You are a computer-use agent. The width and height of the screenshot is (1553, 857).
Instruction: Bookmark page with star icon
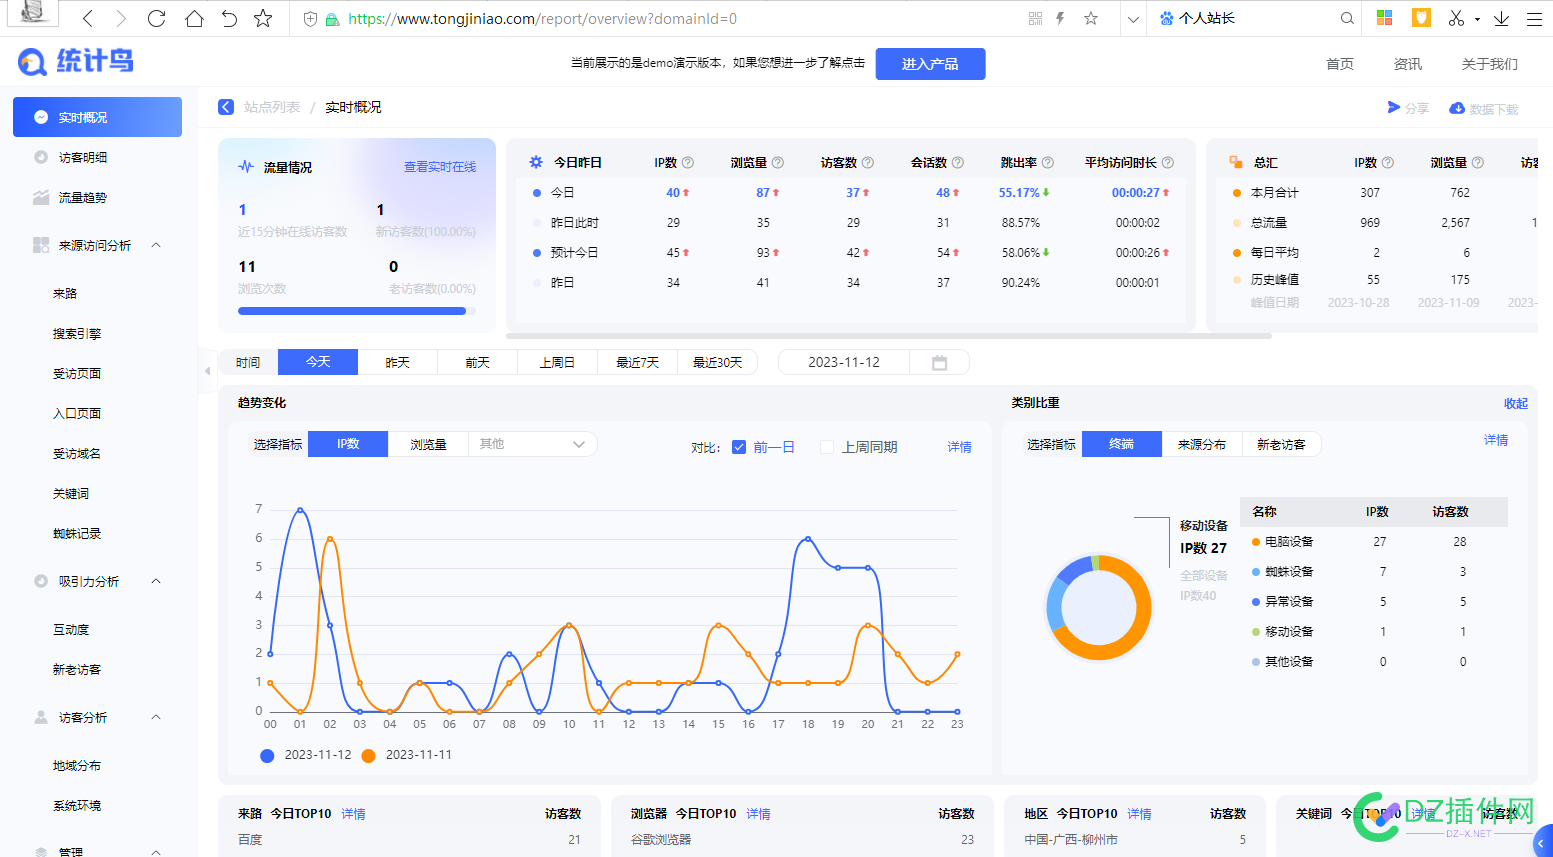pos(263,18)
